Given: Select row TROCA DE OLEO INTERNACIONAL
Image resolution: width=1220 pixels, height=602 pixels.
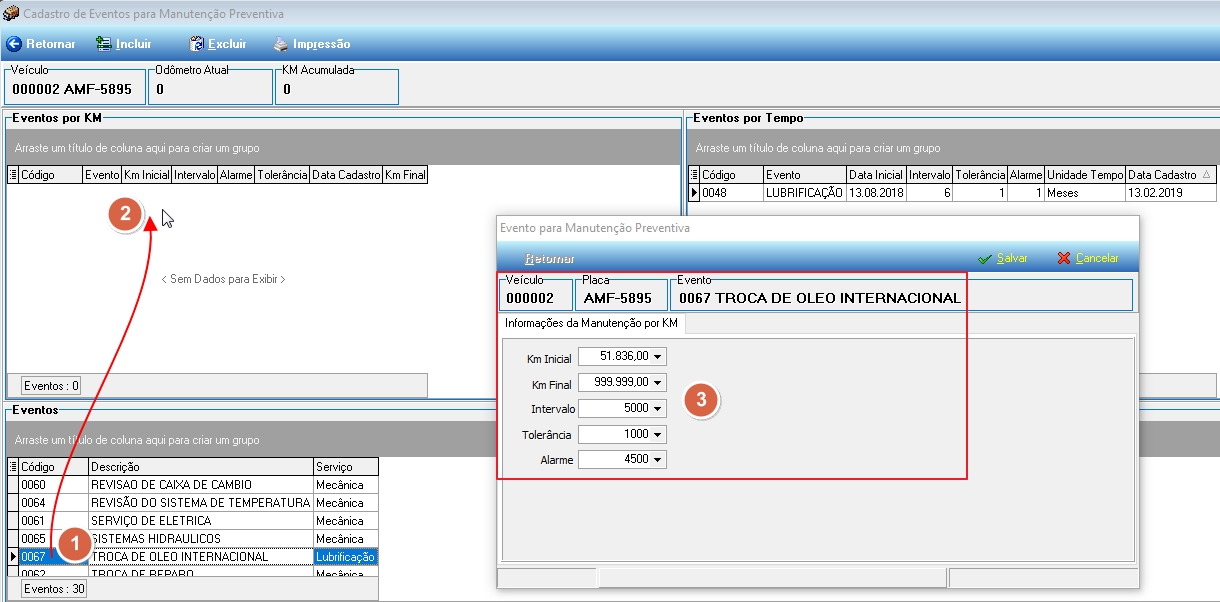Looking at the screenshot, I should (x=193, y=557).
